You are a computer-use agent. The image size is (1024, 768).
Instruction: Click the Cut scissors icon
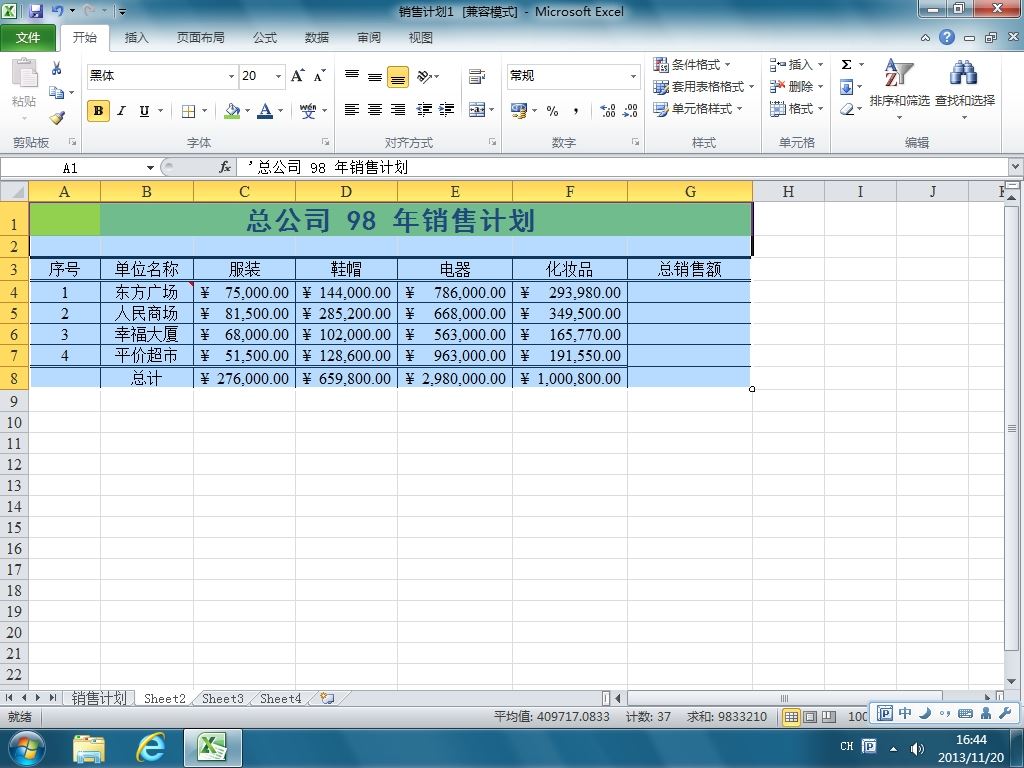(x=57, y=68)
